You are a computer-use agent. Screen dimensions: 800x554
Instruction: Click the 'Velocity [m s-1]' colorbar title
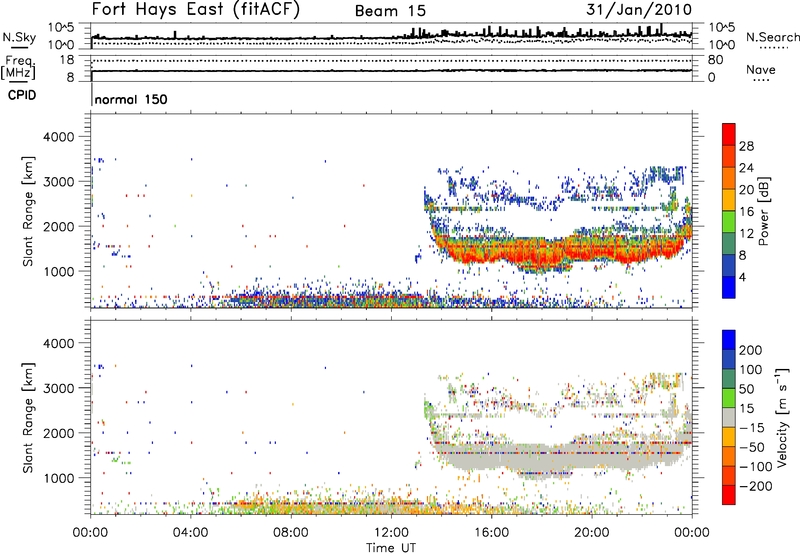782,417
